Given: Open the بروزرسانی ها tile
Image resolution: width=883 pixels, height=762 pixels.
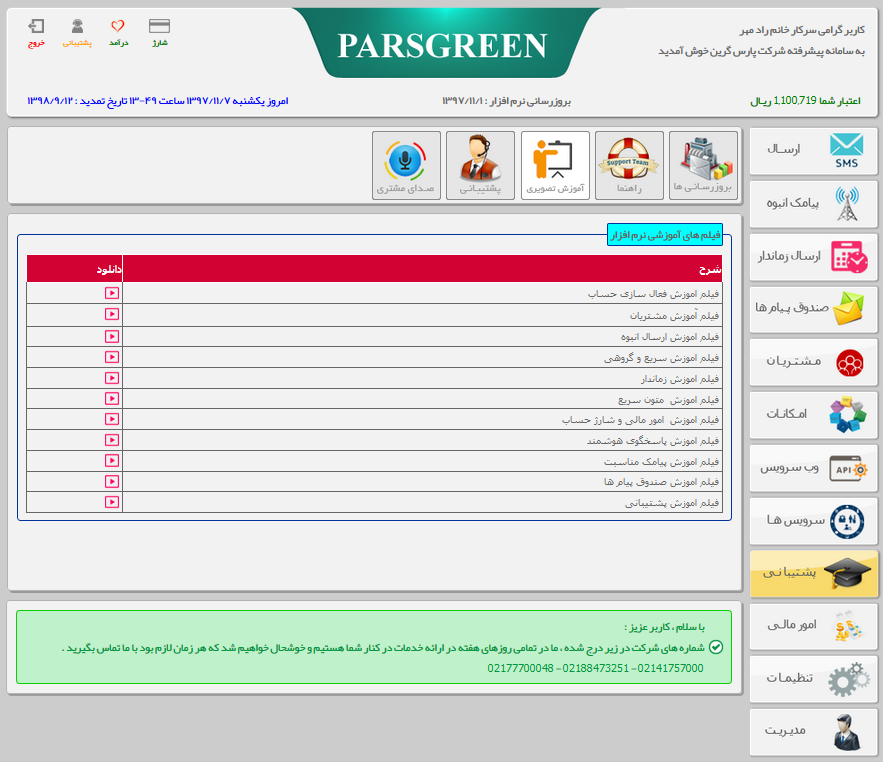Looking at the screenshot, I should (703, 166).
